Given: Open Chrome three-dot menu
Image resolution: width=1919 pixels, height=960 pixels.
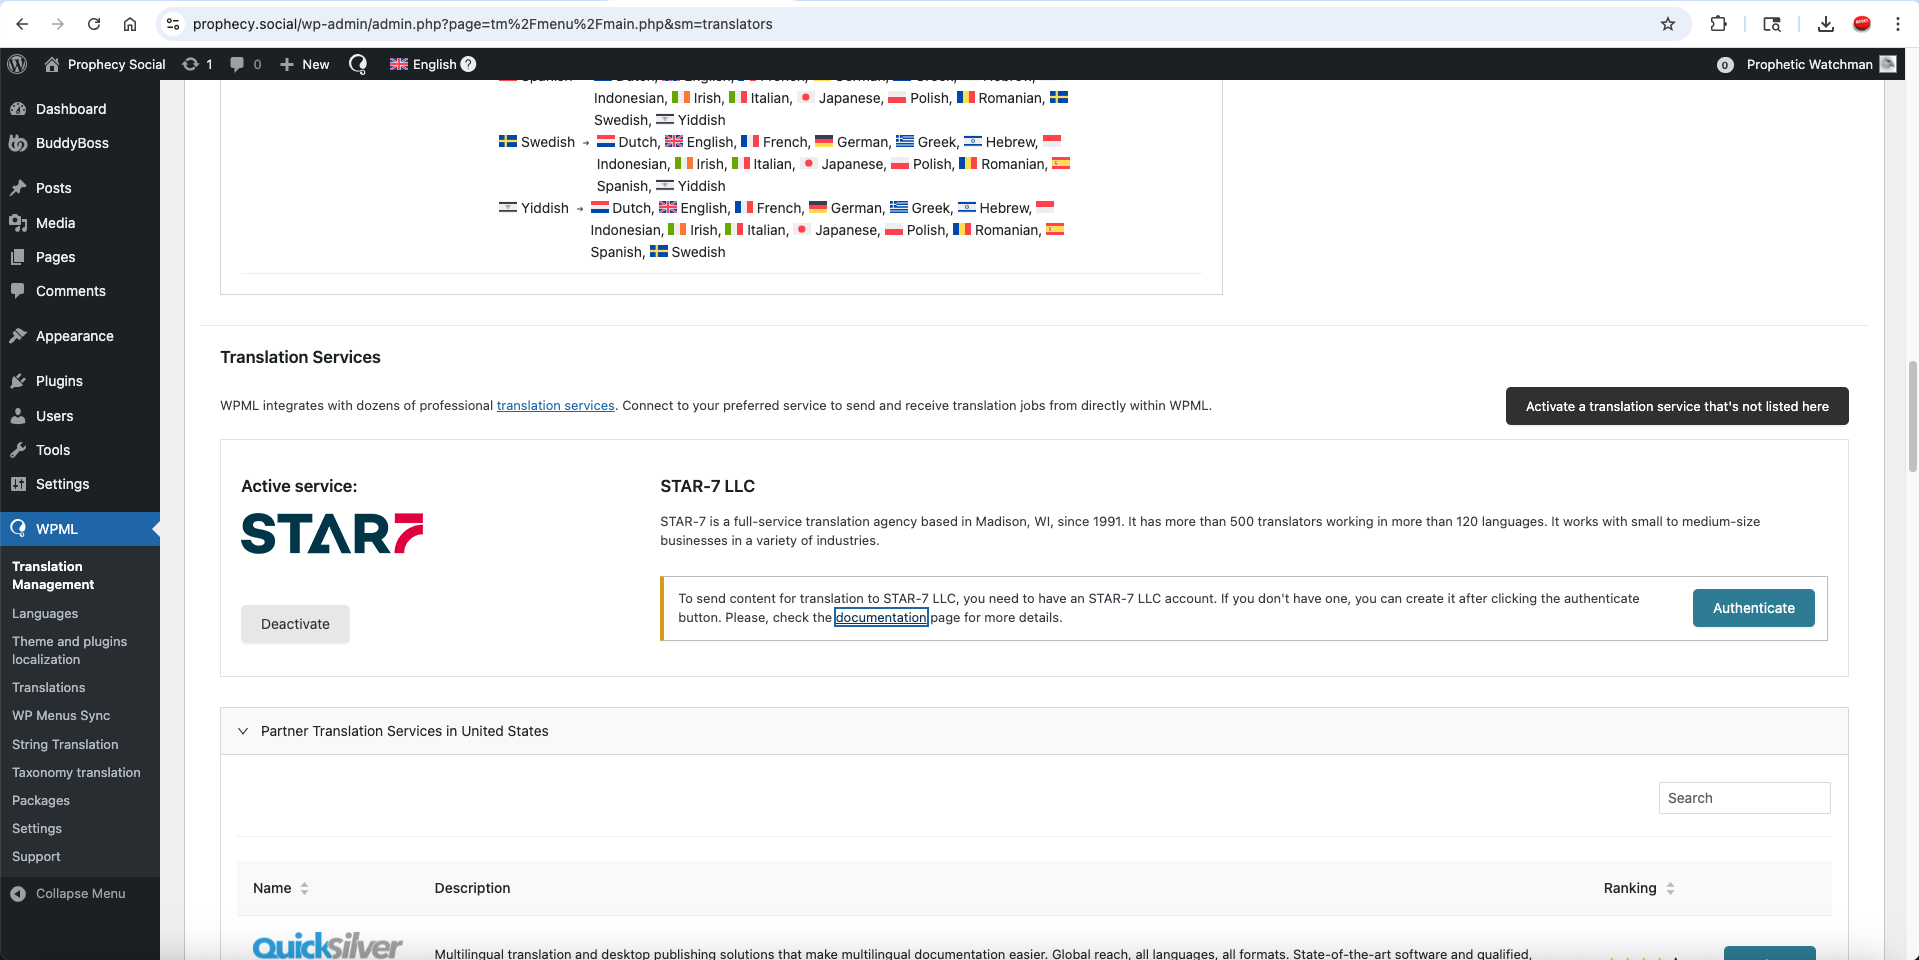Looking at the screenshot, I should (x=1898, y=24).
